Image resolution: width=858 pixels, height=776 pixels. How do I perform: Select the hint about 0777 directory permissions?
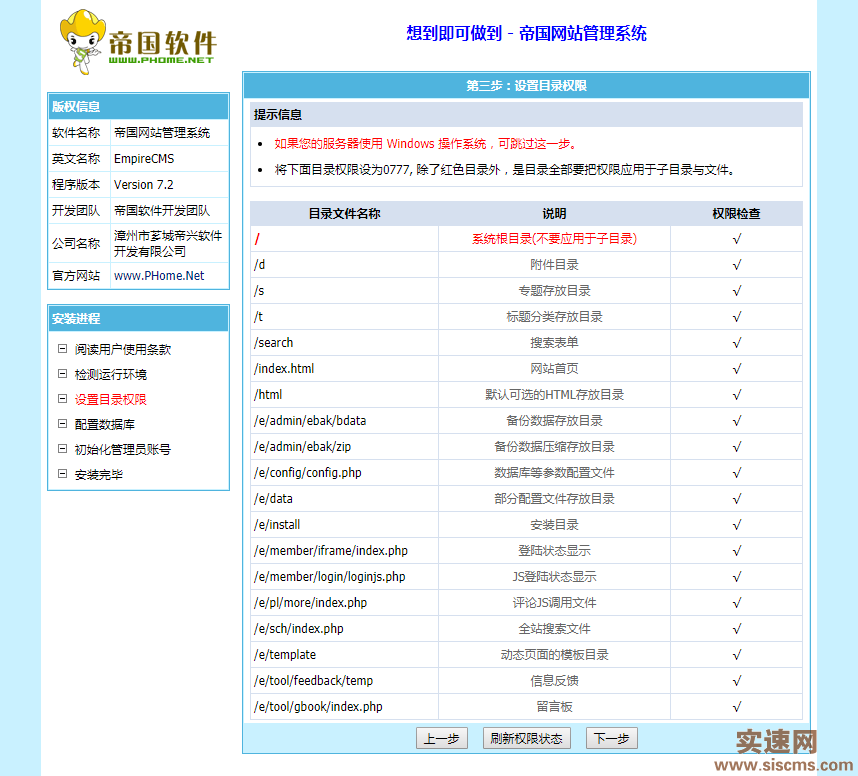504,170
